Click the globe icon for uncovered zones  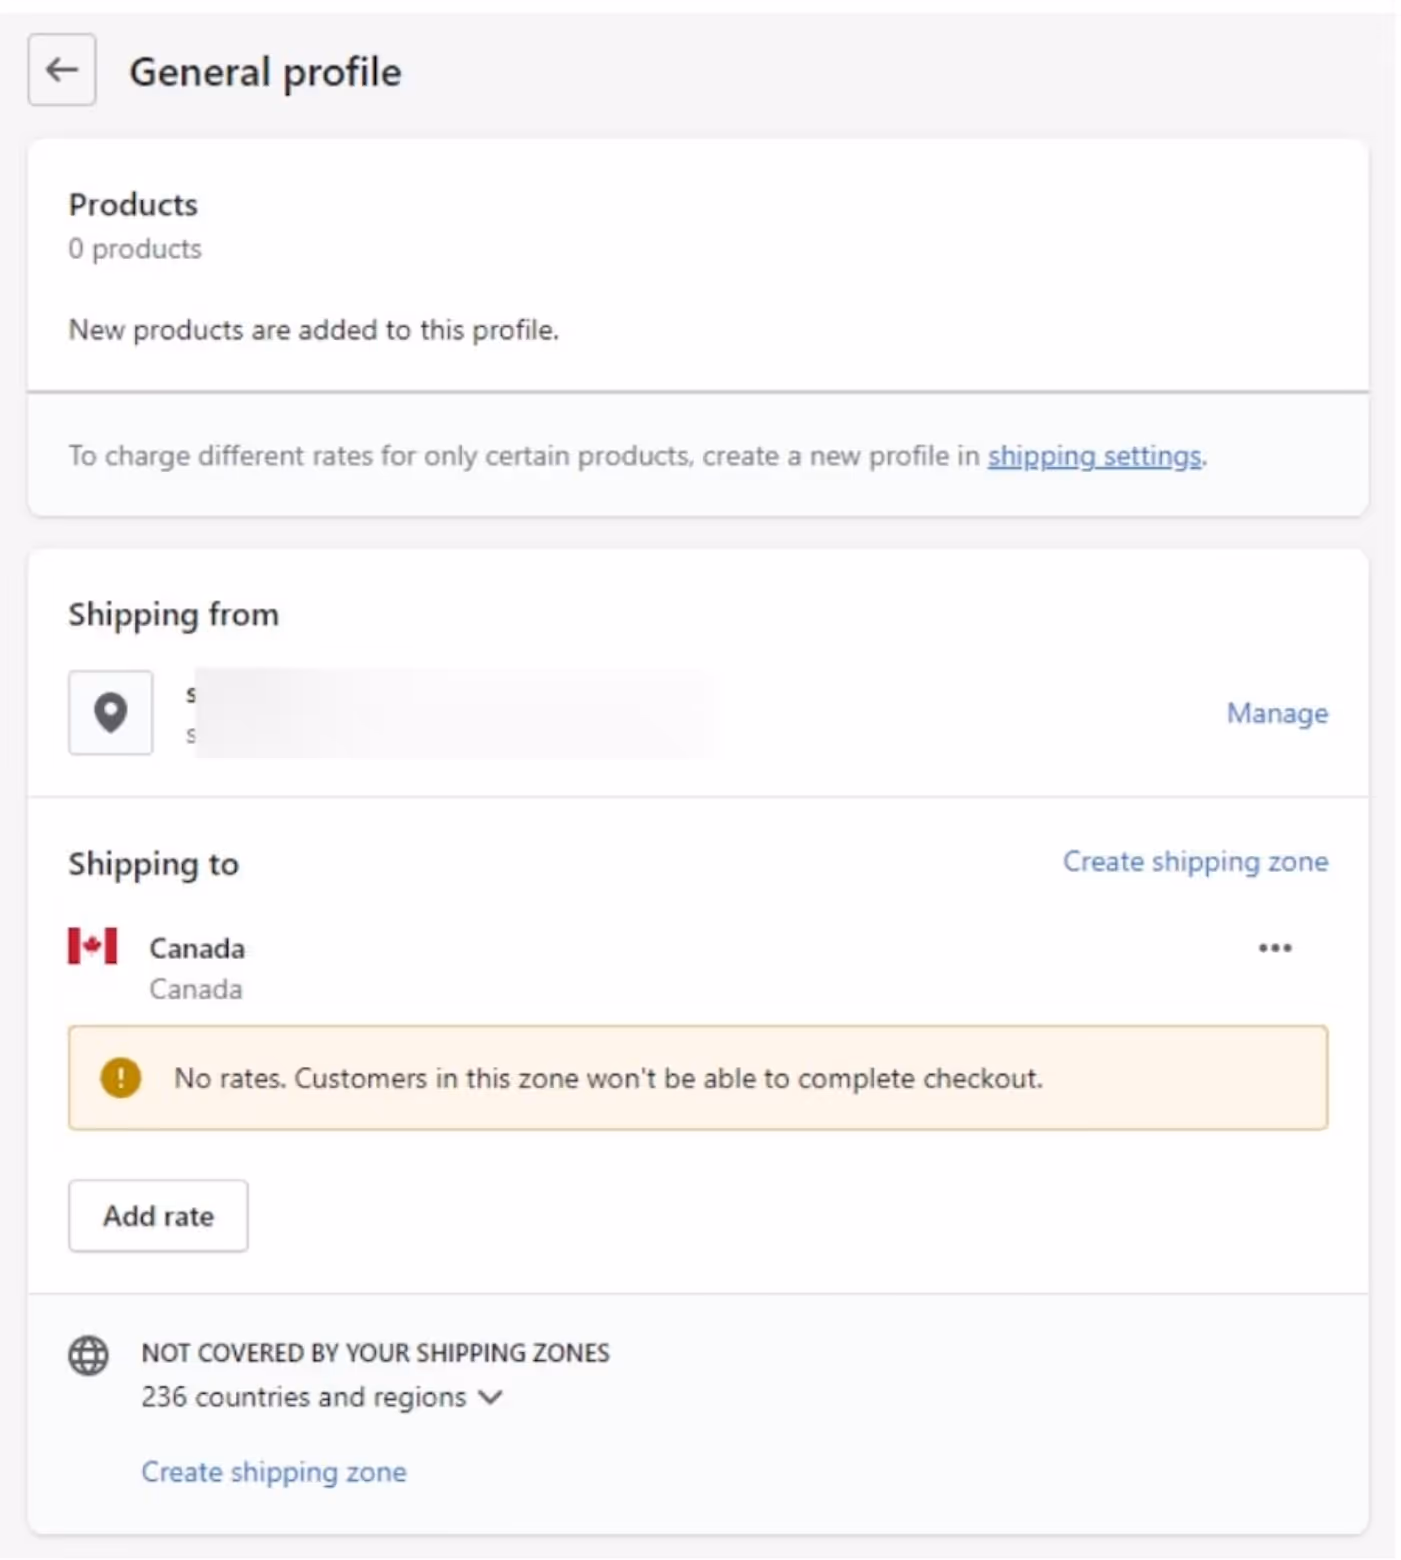click(x=88, y=1356)
